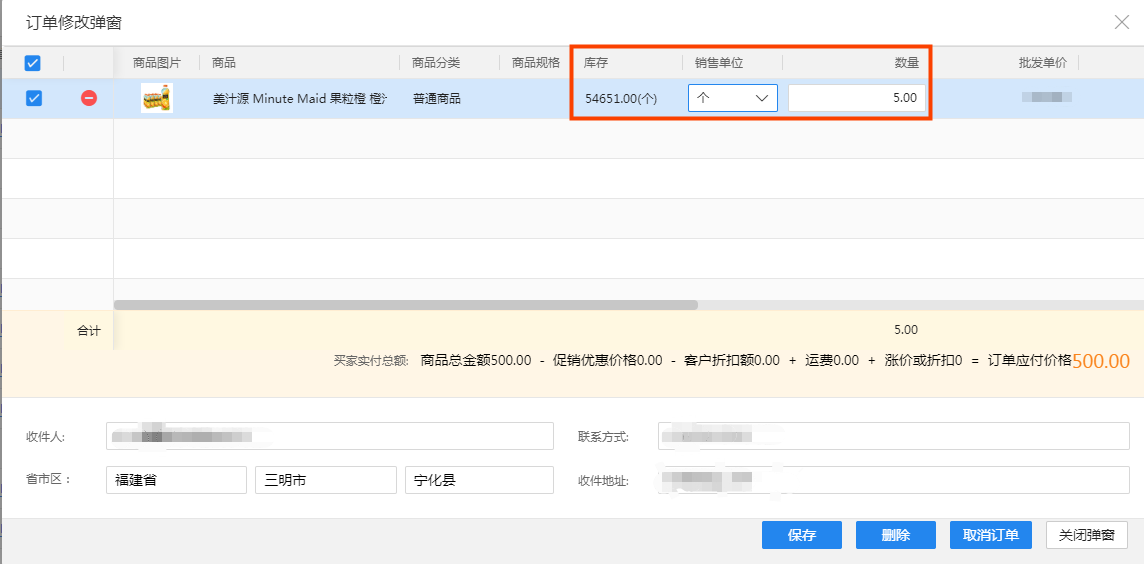
Task: Click the quantity field showing 5.00
Action: (857, 98)
